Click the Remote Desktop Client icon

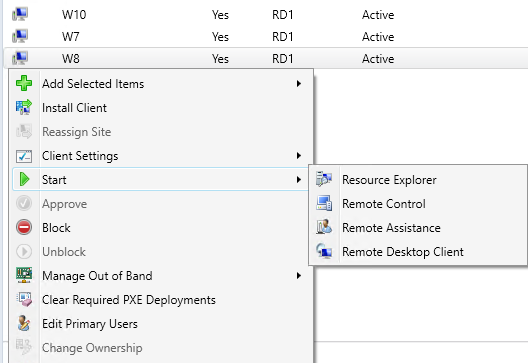(324, 252)
